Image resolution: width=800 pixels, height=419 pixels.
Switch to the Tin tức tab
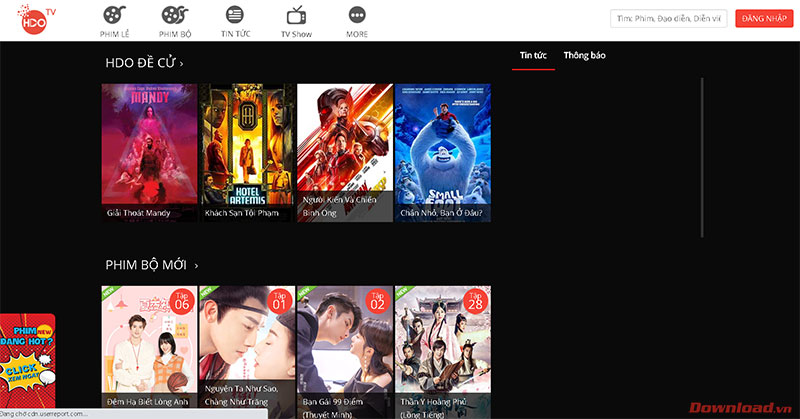[x=533, y=55]
